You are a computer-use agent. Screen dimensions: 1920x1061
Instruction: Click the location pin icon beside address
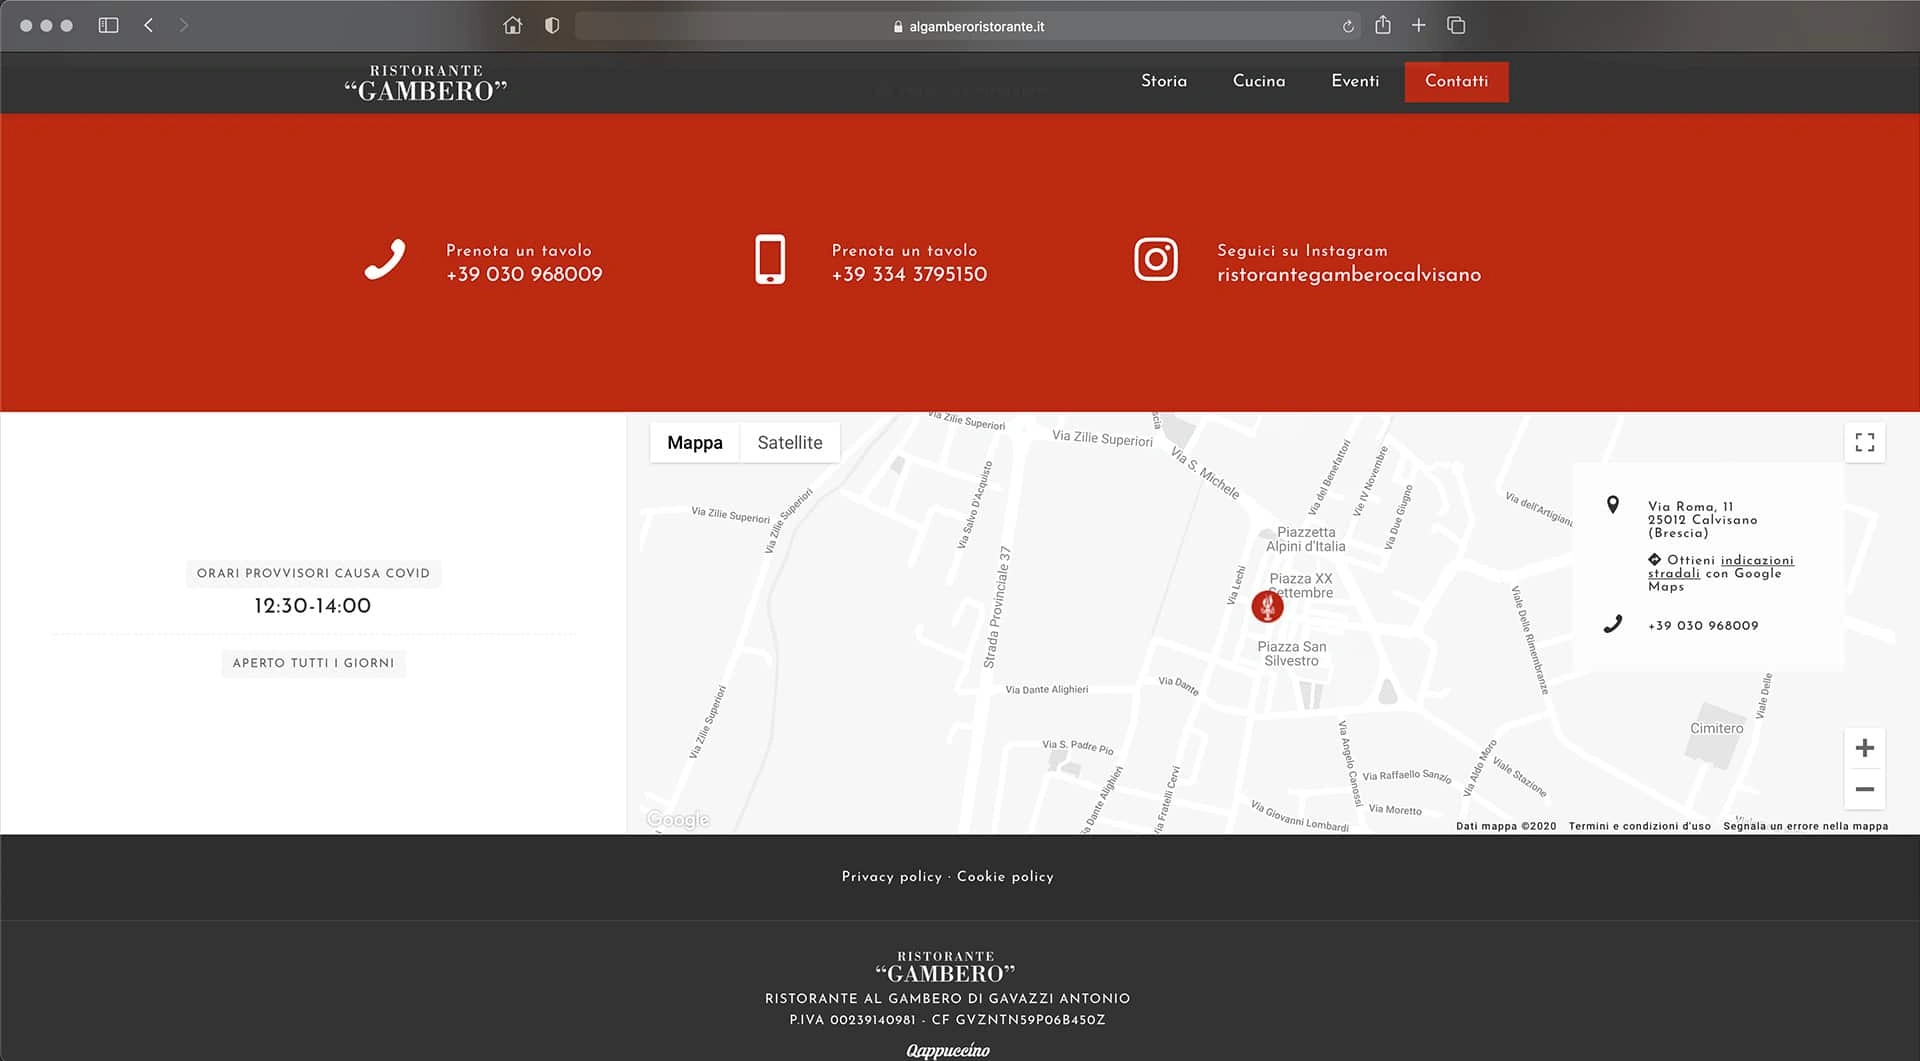(1613, 505)
